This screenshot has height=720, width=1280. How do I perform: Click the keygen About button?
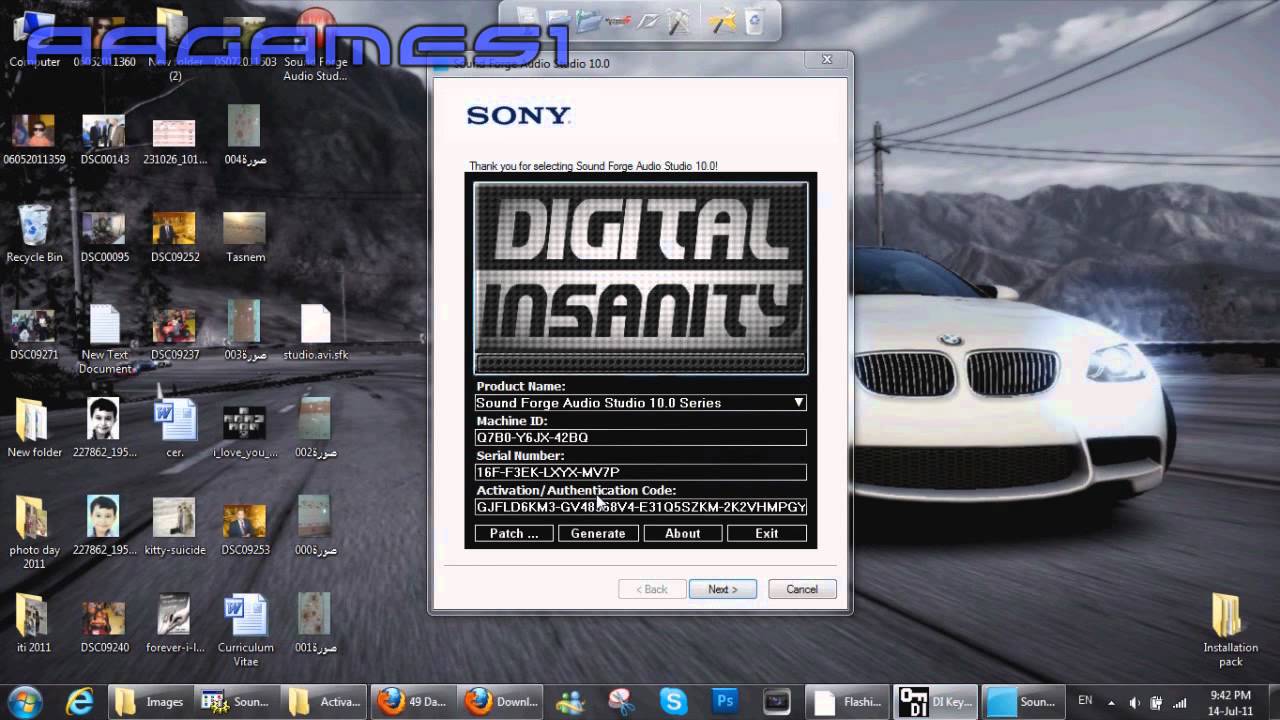pyautogui.click(x=683, y=534)
